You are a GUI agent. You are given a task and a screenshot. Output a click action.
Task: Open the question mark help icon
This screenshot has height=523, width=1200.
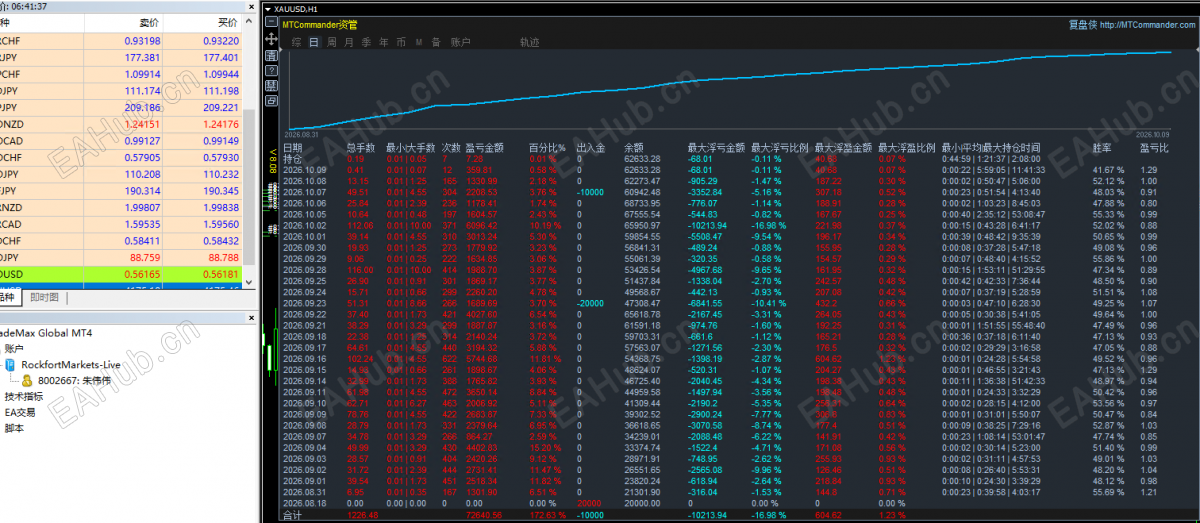tap(272, 71)
